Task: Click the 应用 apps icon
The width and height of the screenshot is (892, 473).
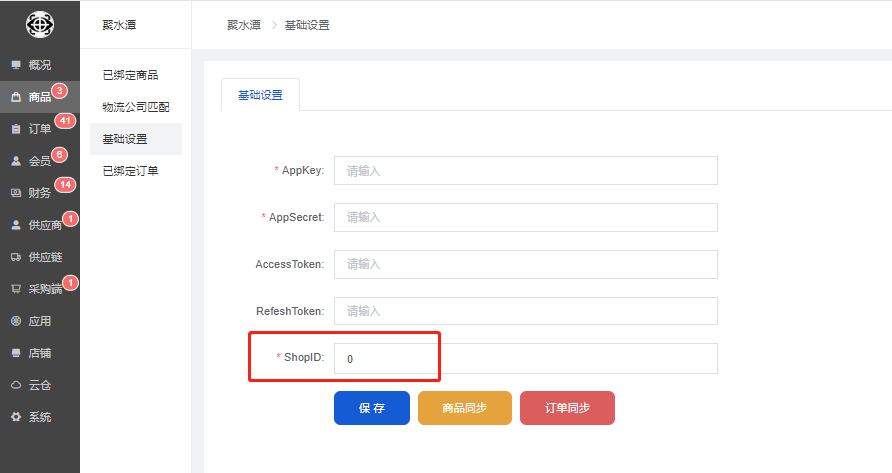Action: click(16, 321)
